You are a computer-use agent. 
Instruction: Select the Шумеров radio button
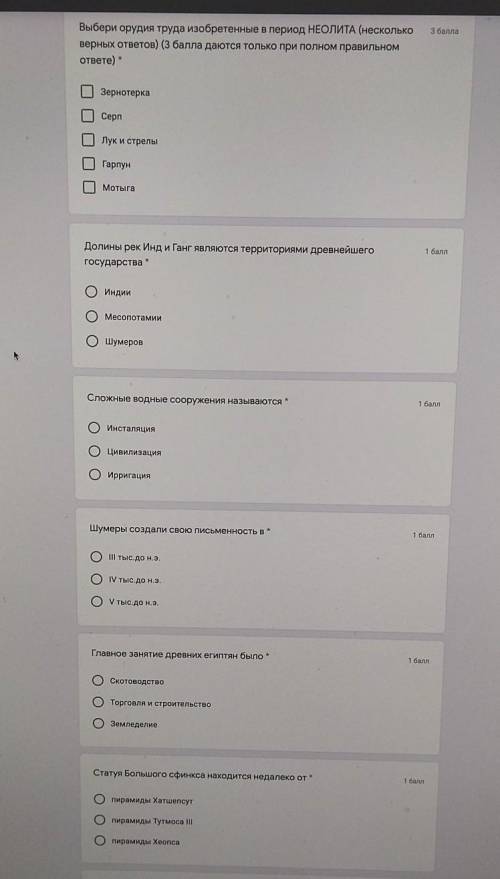click(x=92, y=341)
